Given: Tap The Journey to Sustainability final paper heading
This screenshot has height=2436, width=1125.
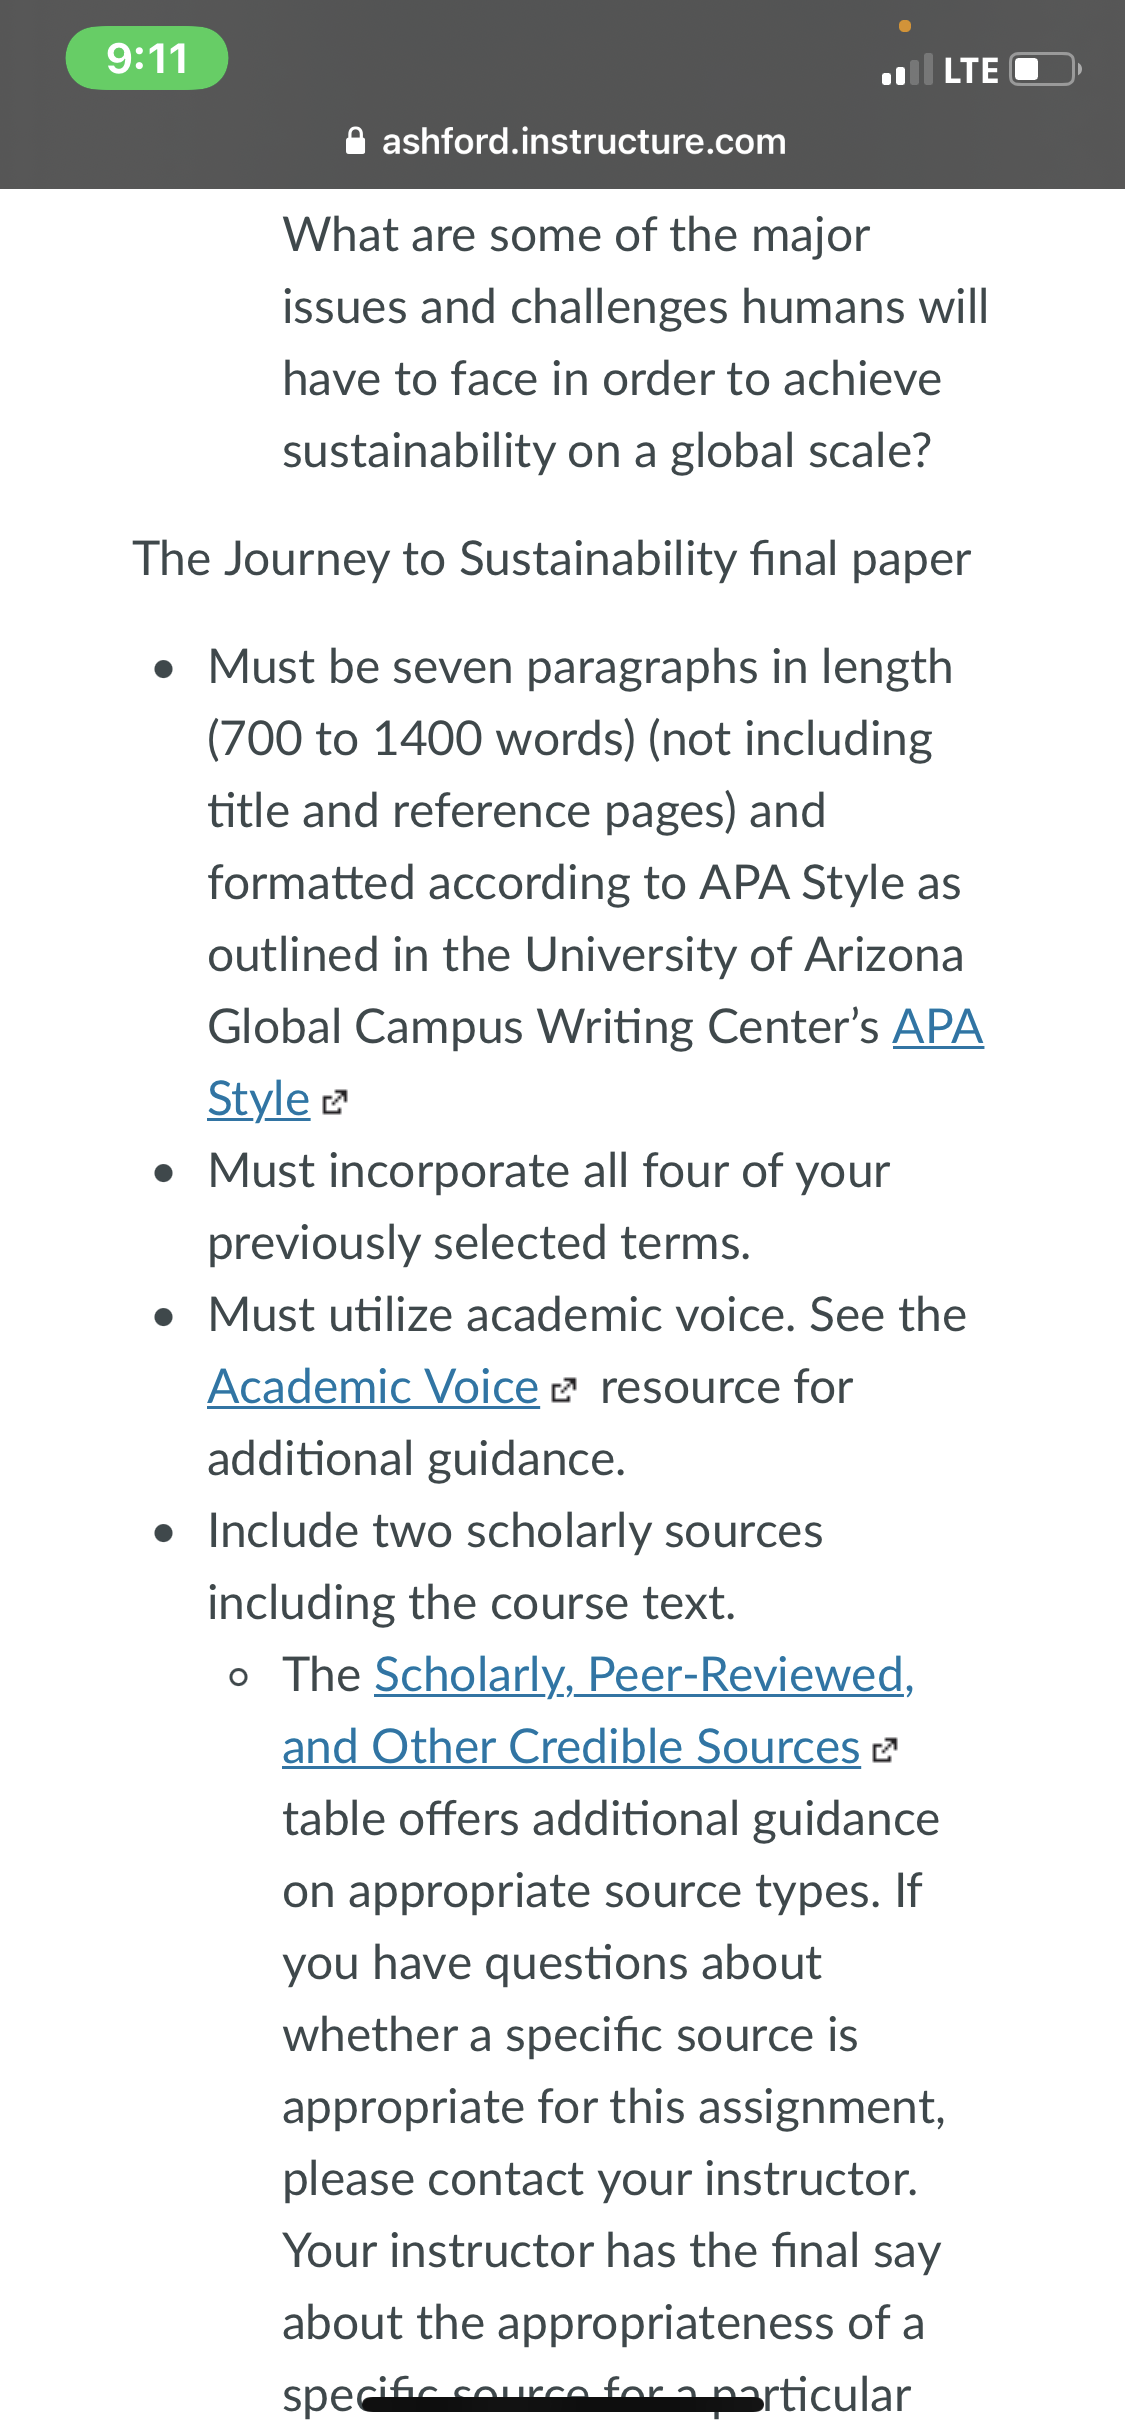Looking at the screenshot, I should 552,559.
